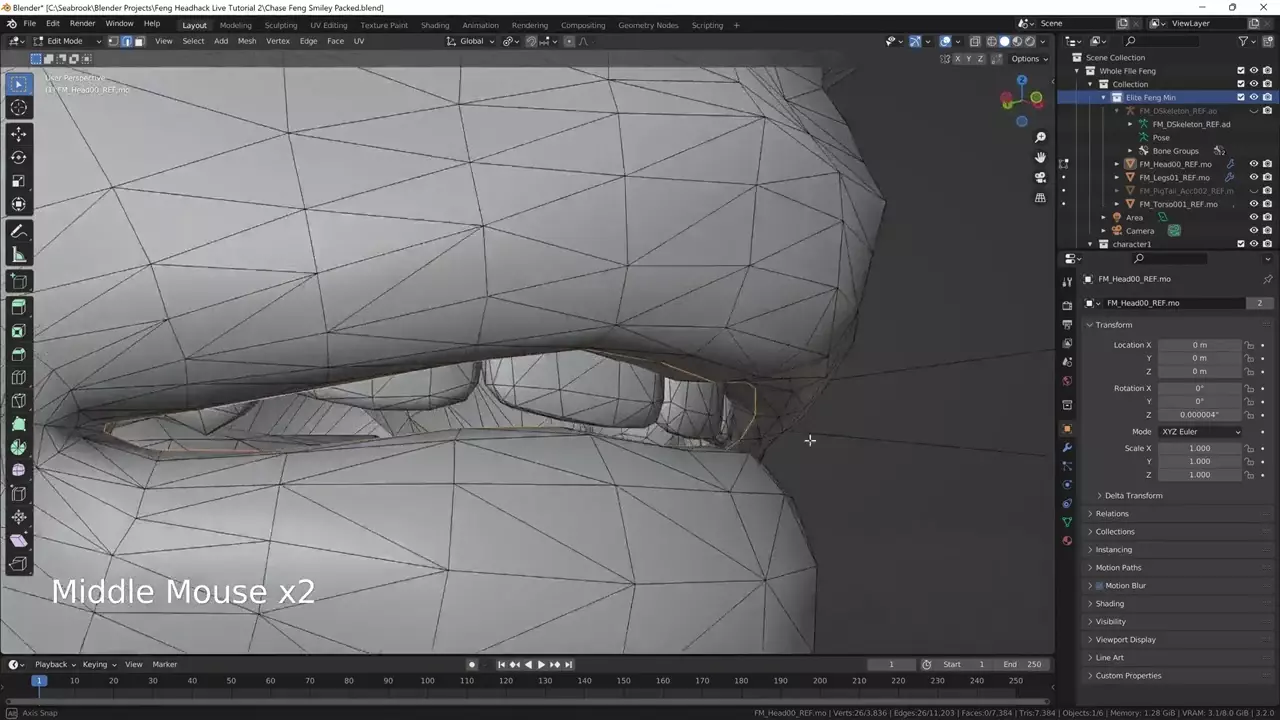Toggle camera view icon in viewport
Screen dimensions: 1280x720
(x=1040, y=177)
